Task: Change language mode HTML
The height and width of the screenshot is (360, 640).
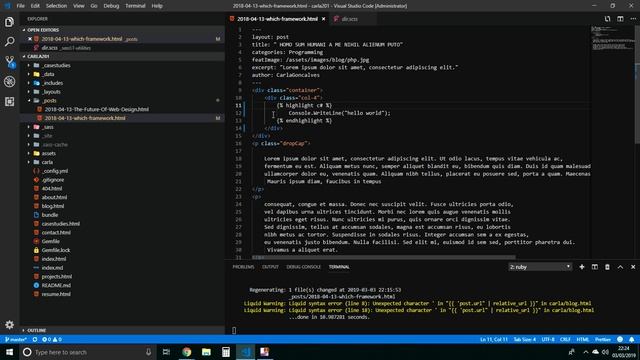Action: 583,340
